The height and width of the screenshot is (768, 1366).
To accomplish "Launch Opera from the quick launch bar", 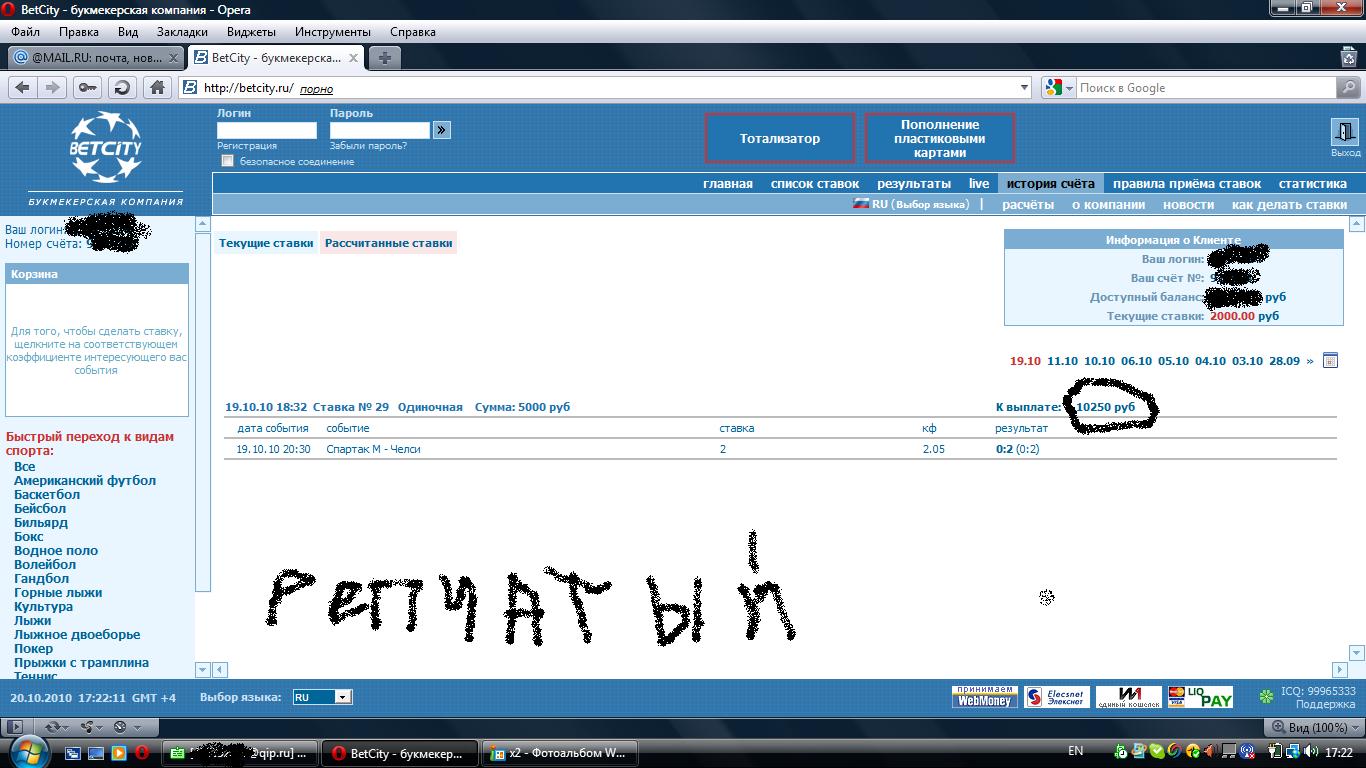I will pyautogui.click(x=142, y=752).
